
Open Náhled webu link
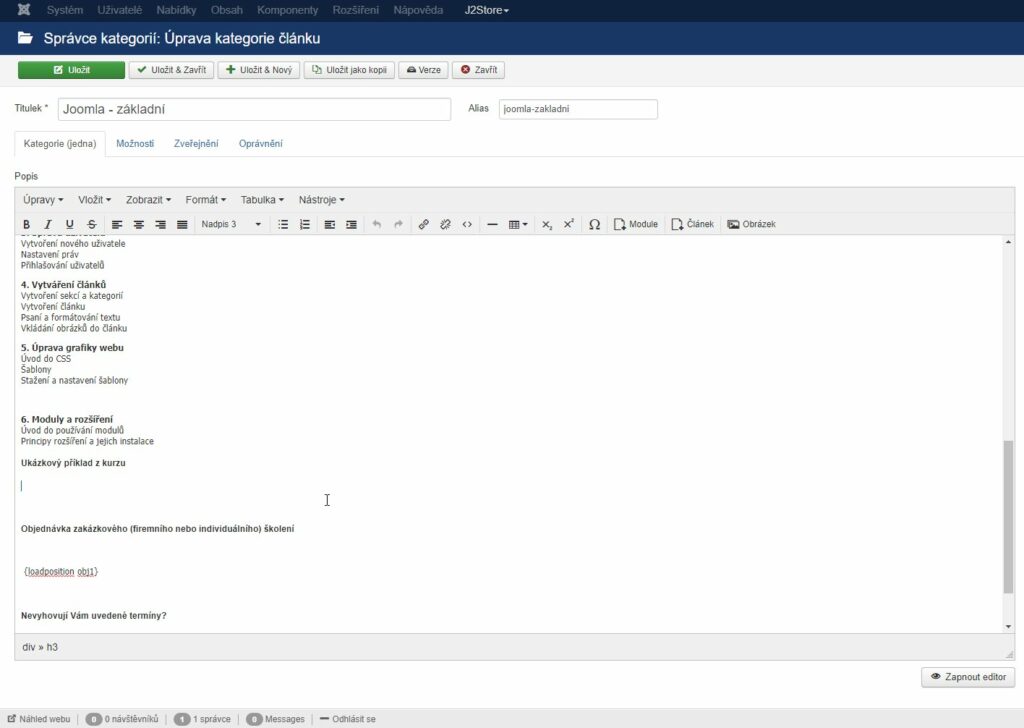[x=39, y=719]
